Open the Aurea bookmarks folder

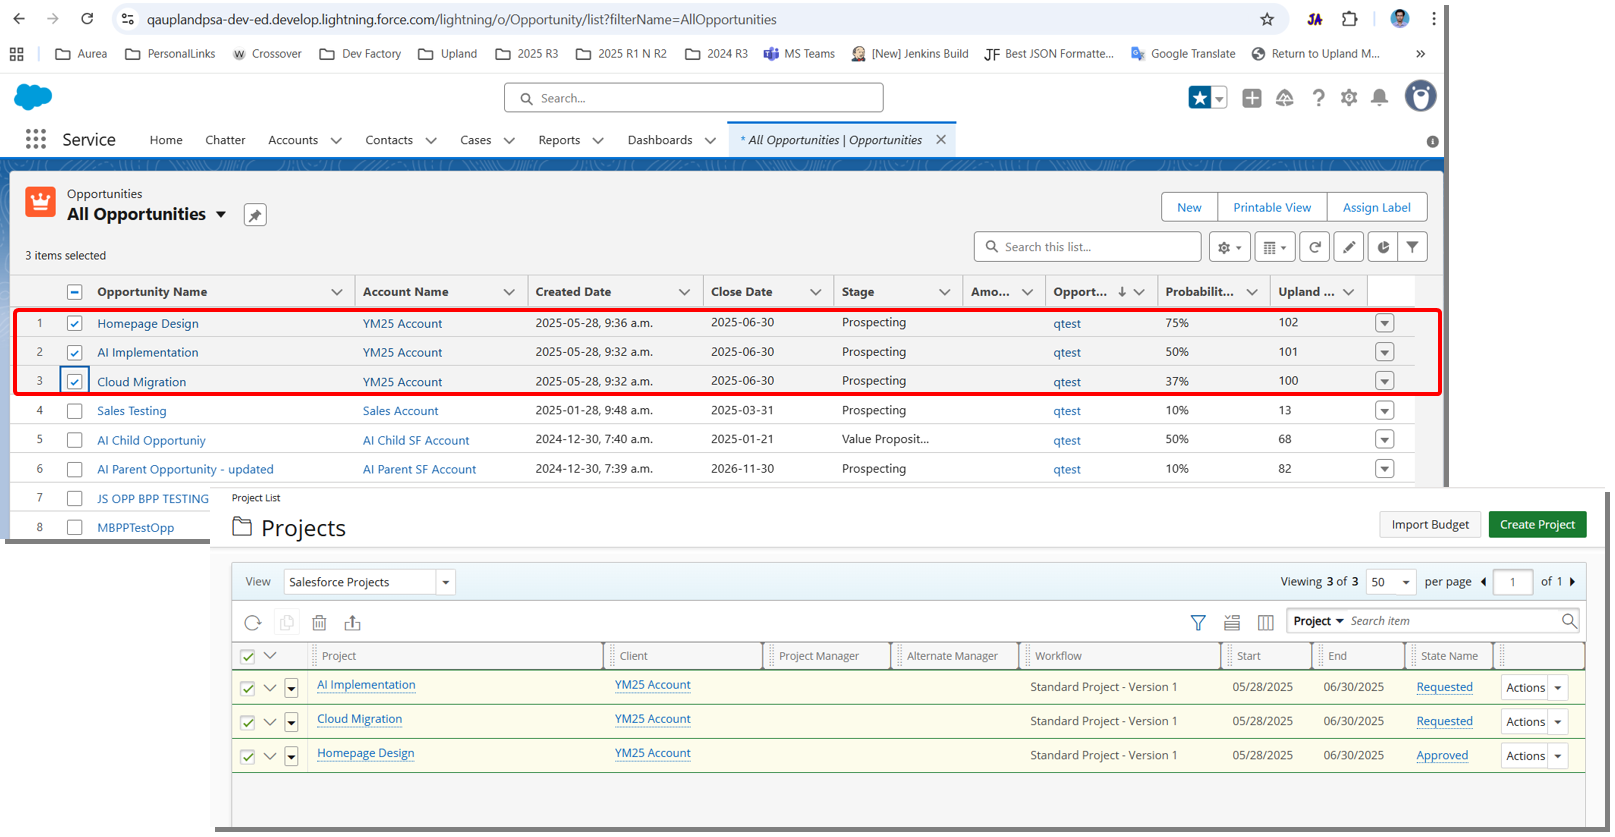81,54
